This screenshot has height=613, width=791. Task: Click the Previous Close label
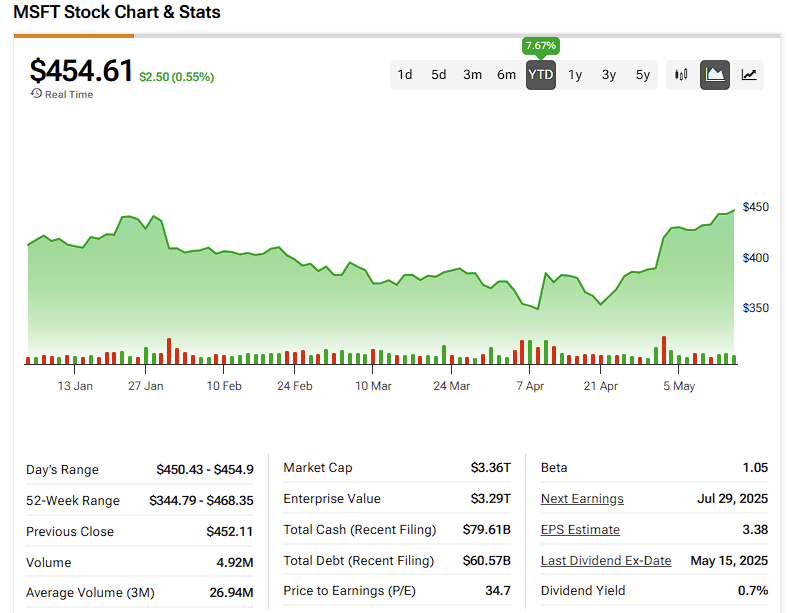[x=70, y=531]
